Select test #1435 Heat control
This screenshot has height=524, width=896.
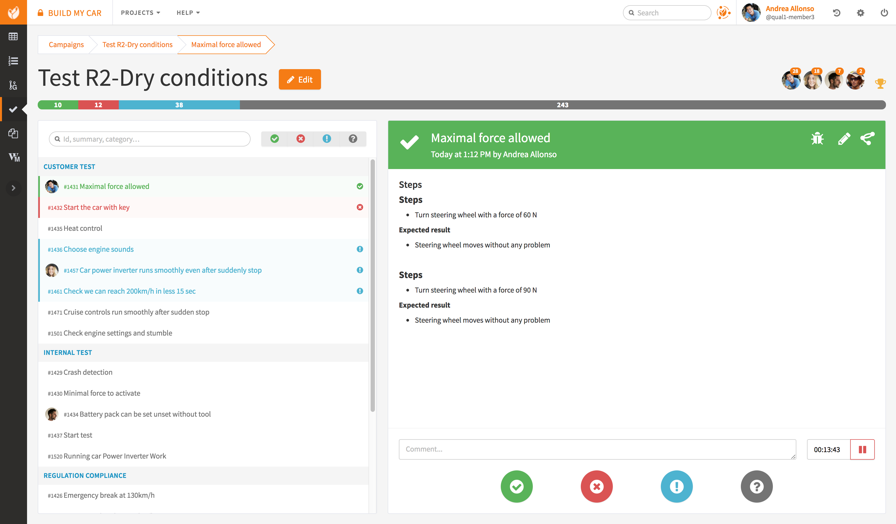[203, 229]
